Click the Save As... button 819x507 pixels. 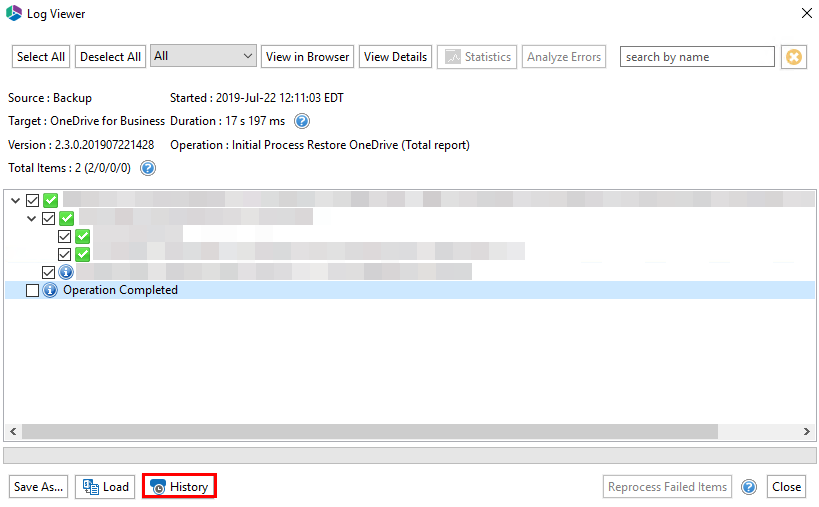point(38,487)
